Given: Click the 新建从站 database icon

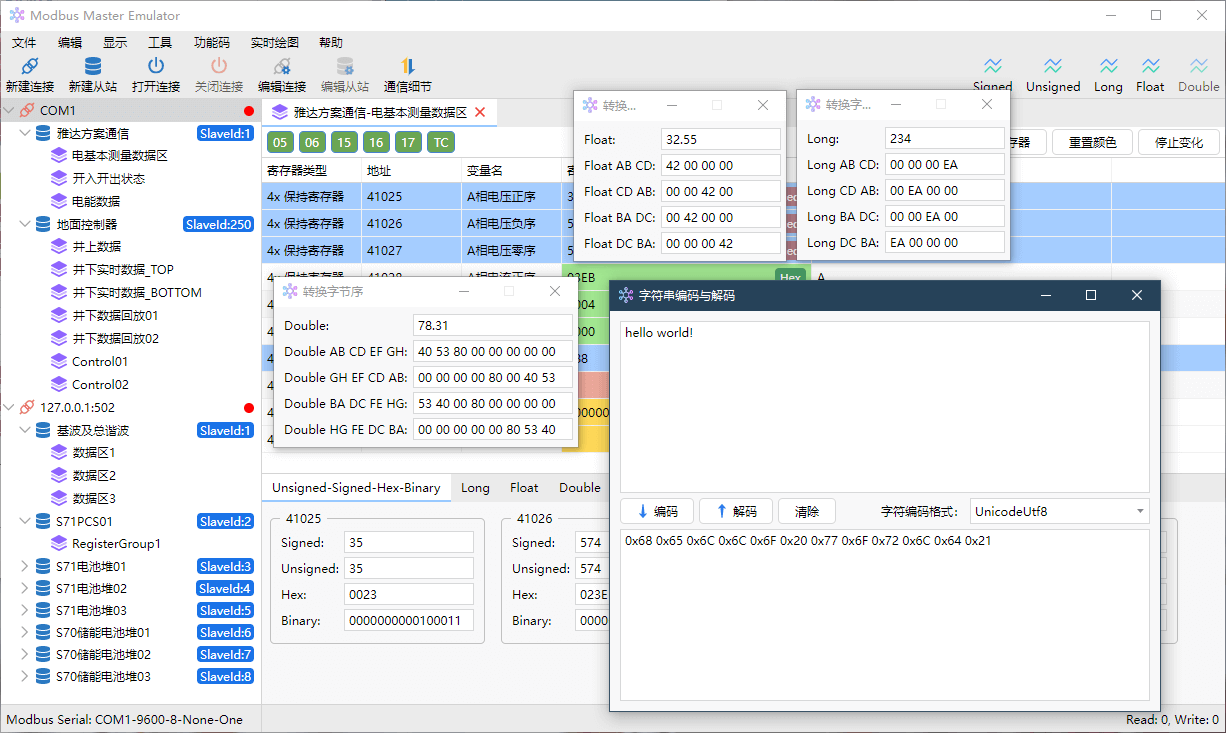Looking at the screenshot, I should [x=92, y=67].
